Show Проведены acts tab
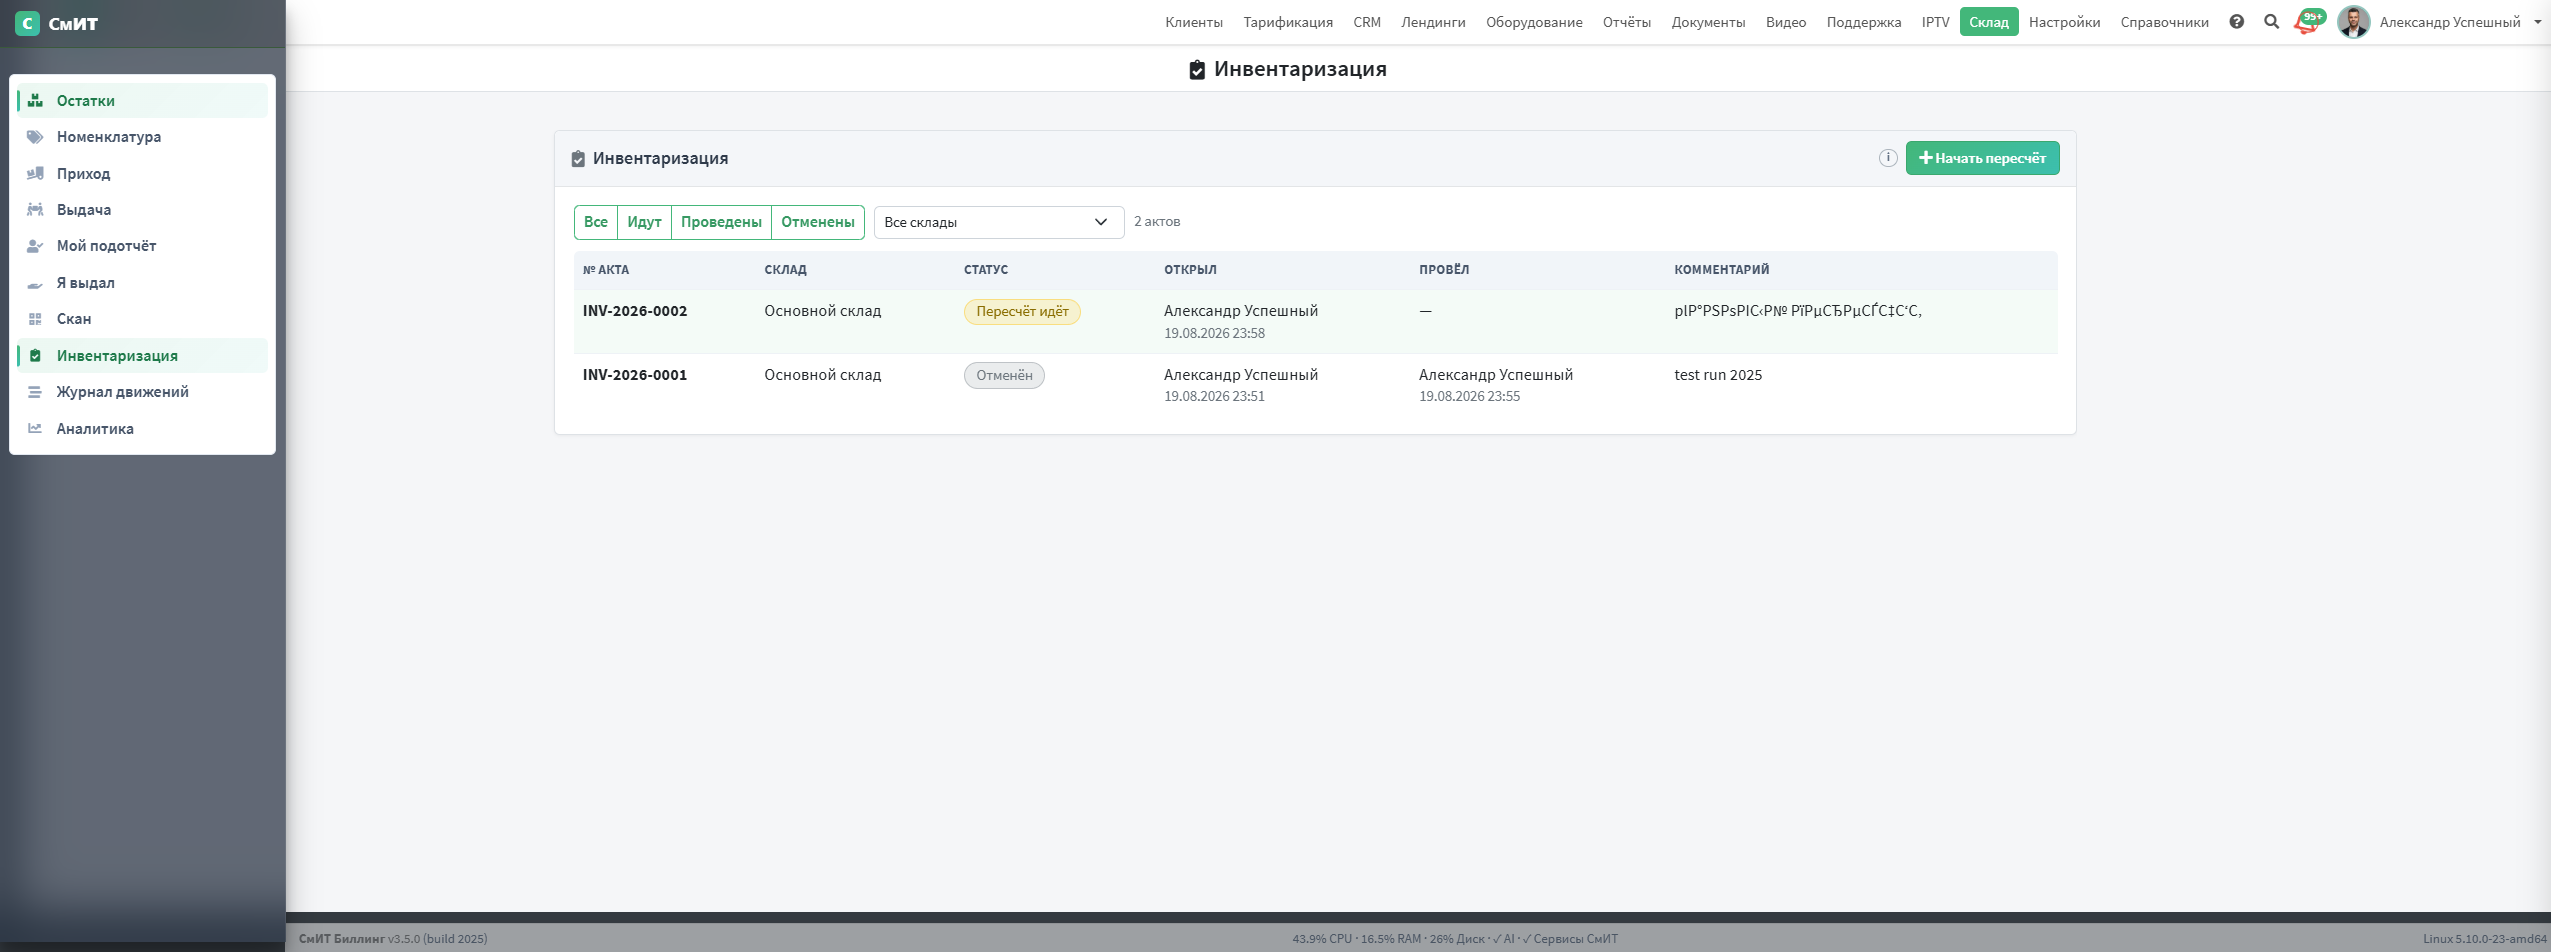The image size is (2551, 952). 721,222
